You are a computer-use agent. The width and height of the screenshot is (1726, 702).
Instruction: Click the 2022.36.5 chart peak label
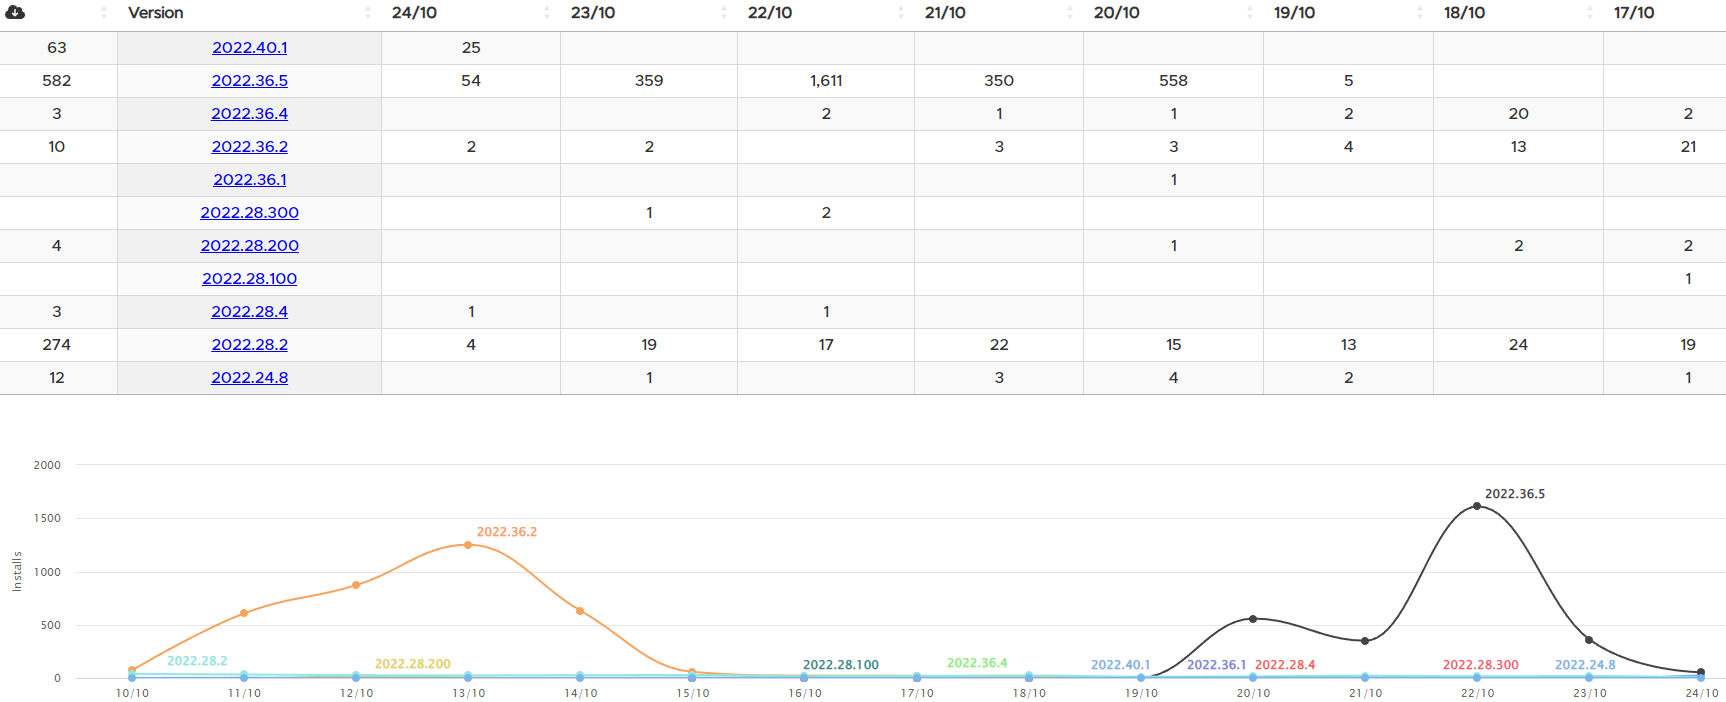coord(1514,494)
